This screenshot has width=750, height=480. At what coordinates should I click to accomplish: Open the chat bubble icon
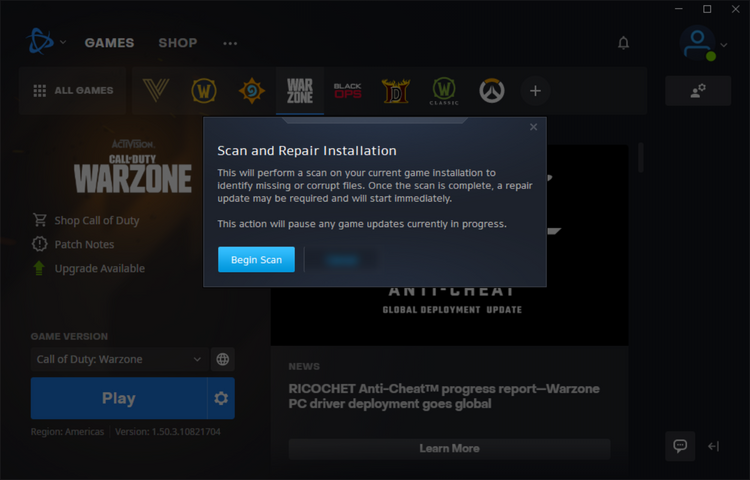pos(680,446)
